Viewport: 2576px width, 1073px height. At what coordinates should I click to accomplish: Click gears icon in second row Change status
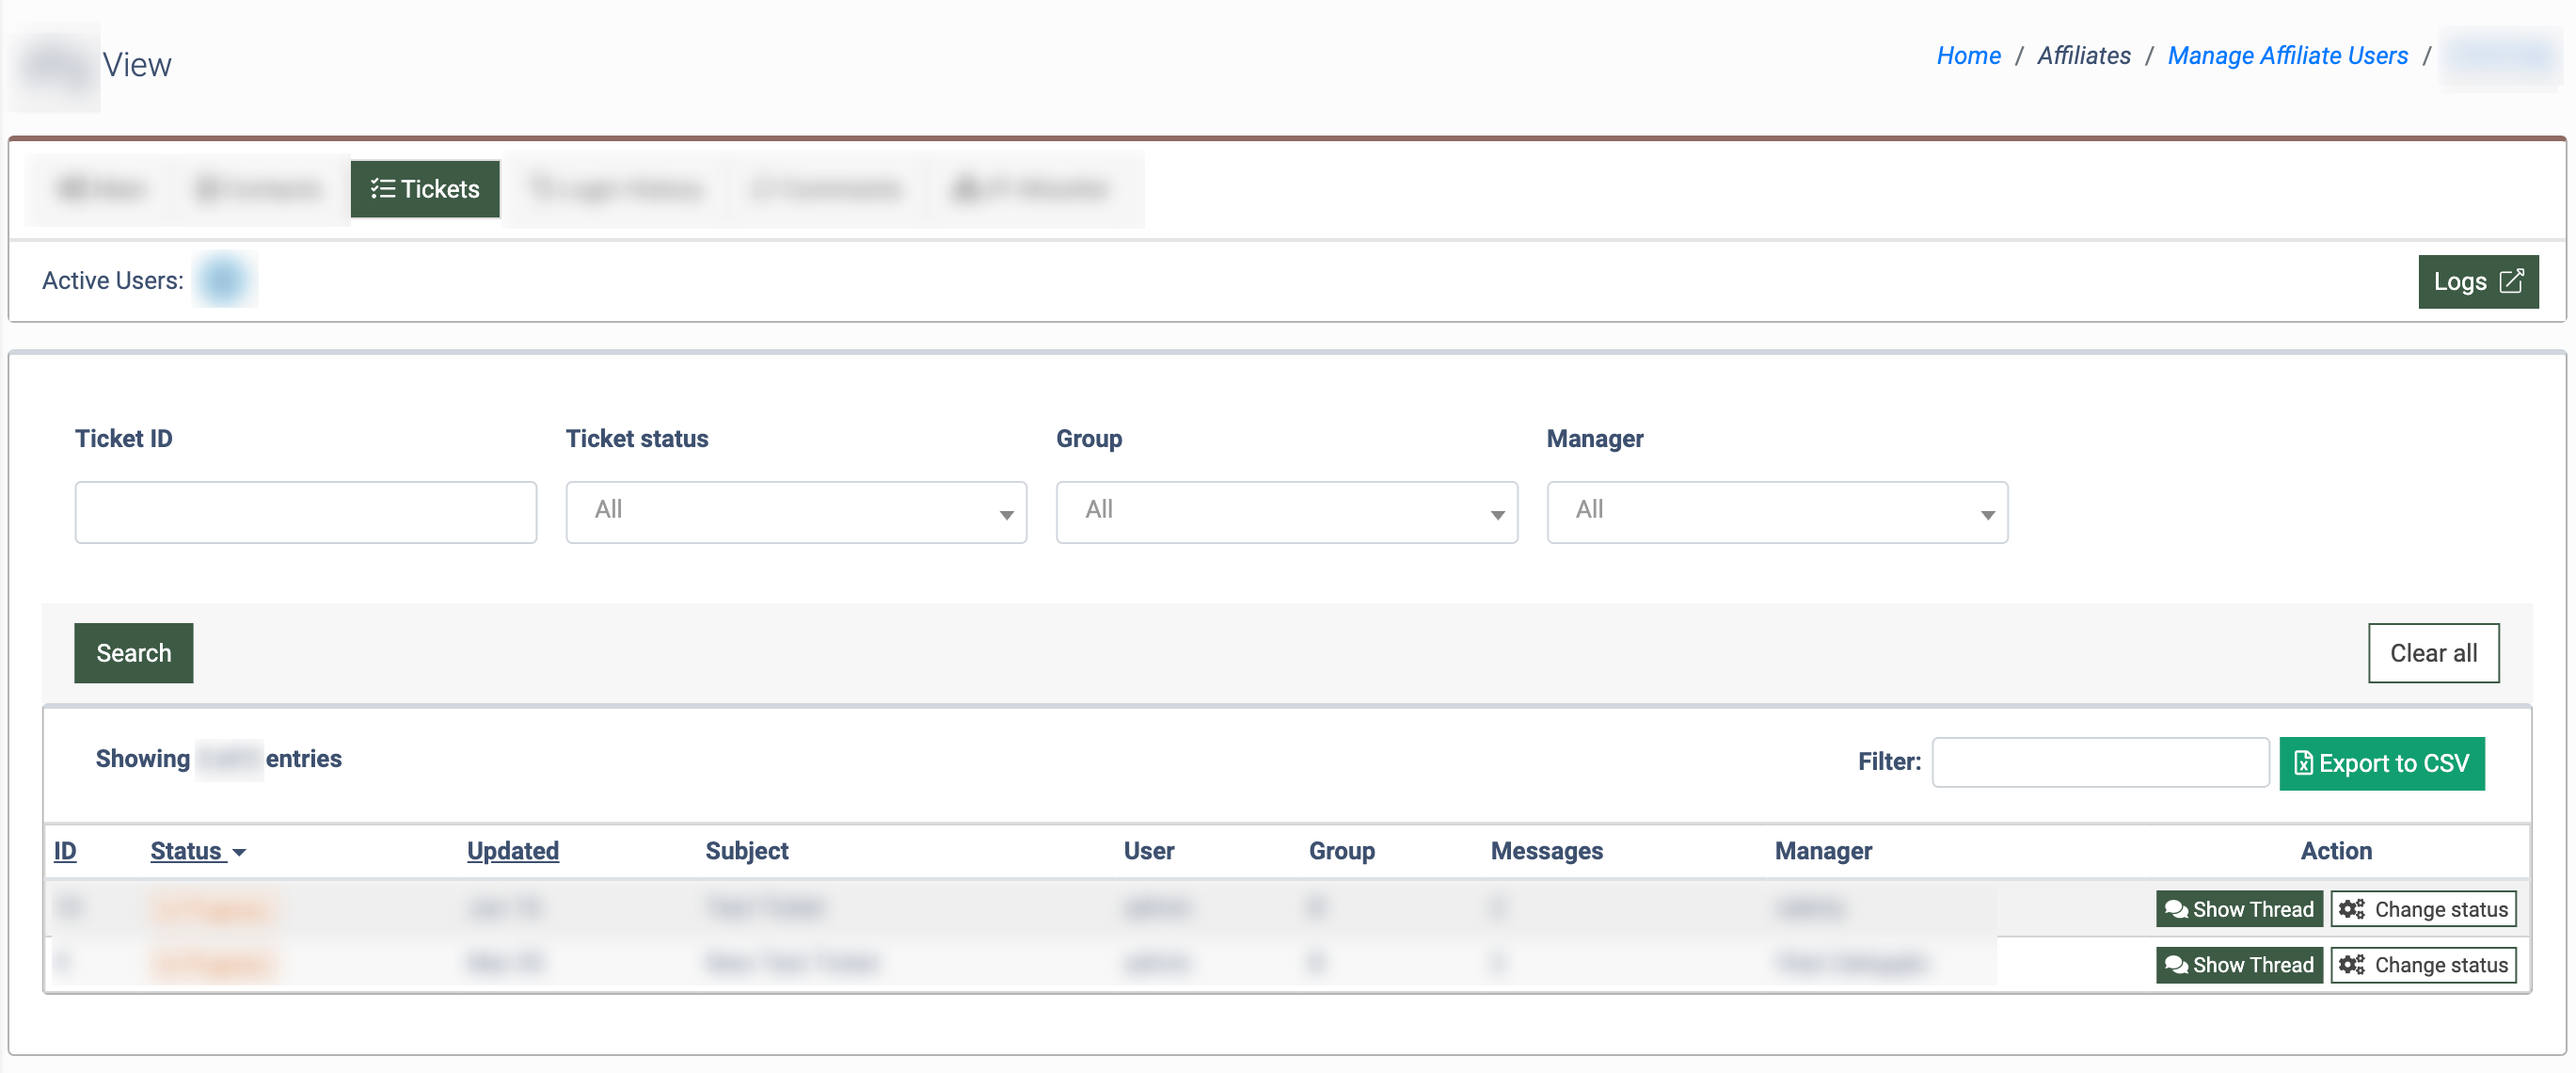tap(2351, 965)
